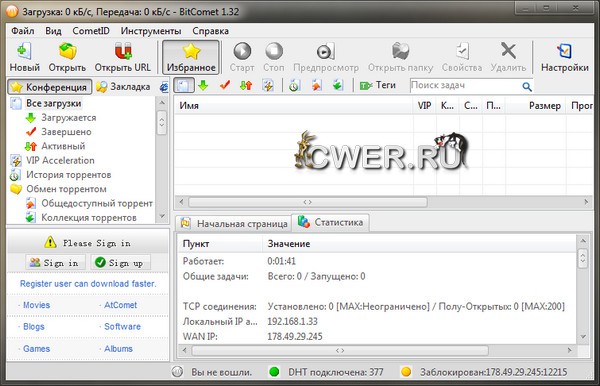
Task: Click the Стоп toolbar icon
Action: [274, 51]
